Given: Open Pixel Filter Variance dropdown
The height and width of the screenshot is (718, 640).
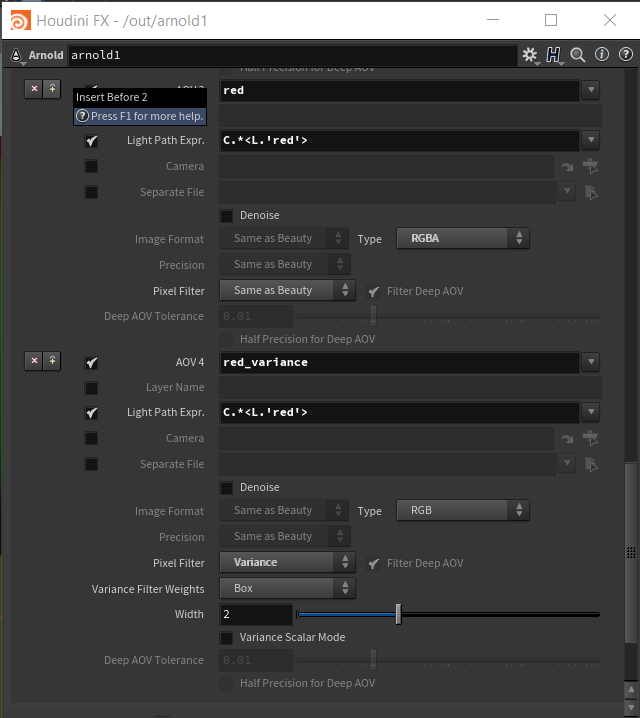Looking at the screenshot, I should tap(288, 562).
